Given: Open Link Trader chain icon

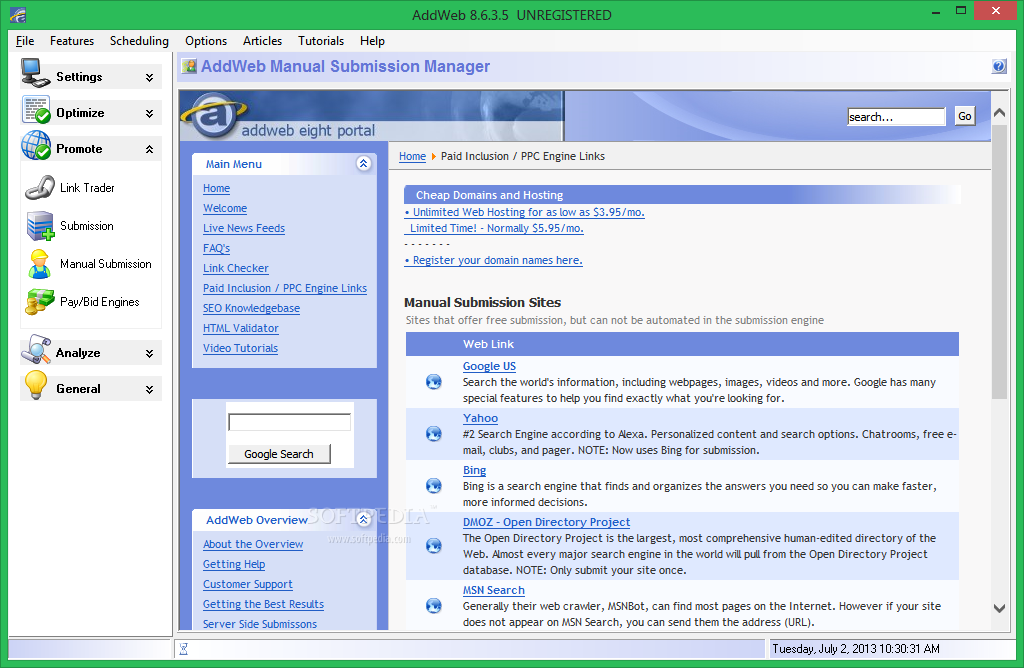Looking at the screenshot, I should (x=40, y=187).
